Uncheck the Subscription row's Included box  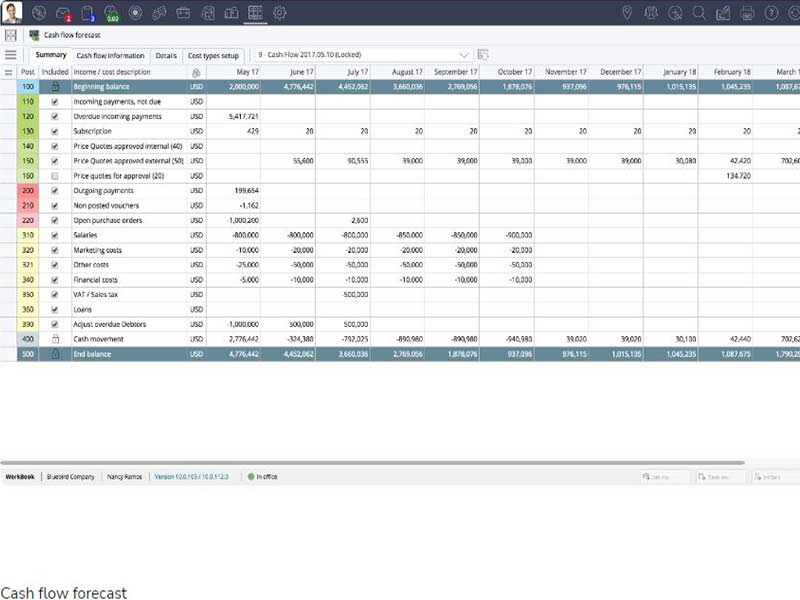click(55, 131)
